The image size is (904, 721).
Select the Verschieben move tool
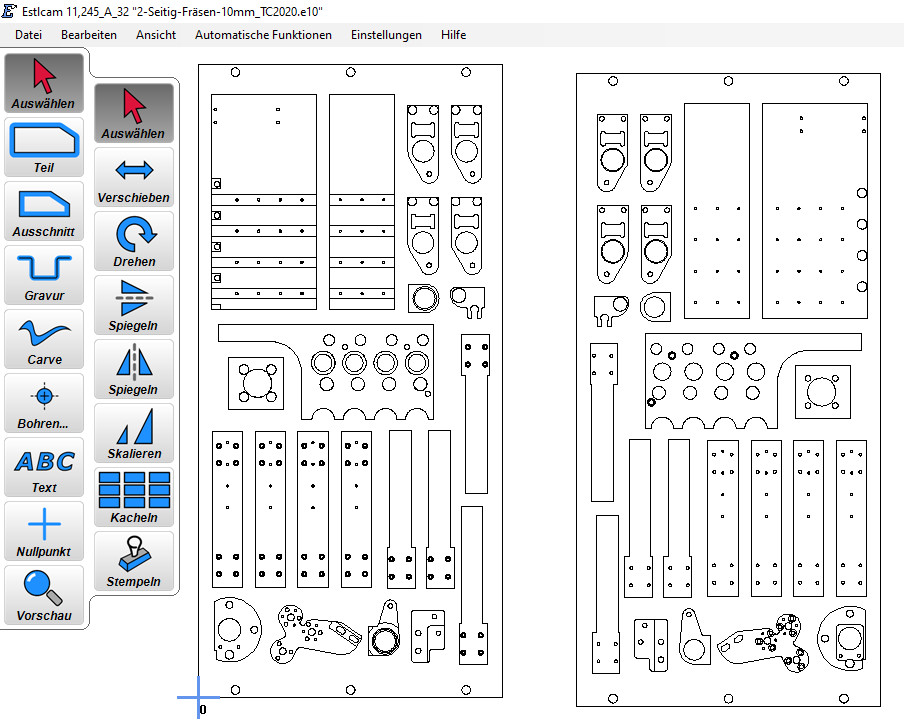point(134,178)
